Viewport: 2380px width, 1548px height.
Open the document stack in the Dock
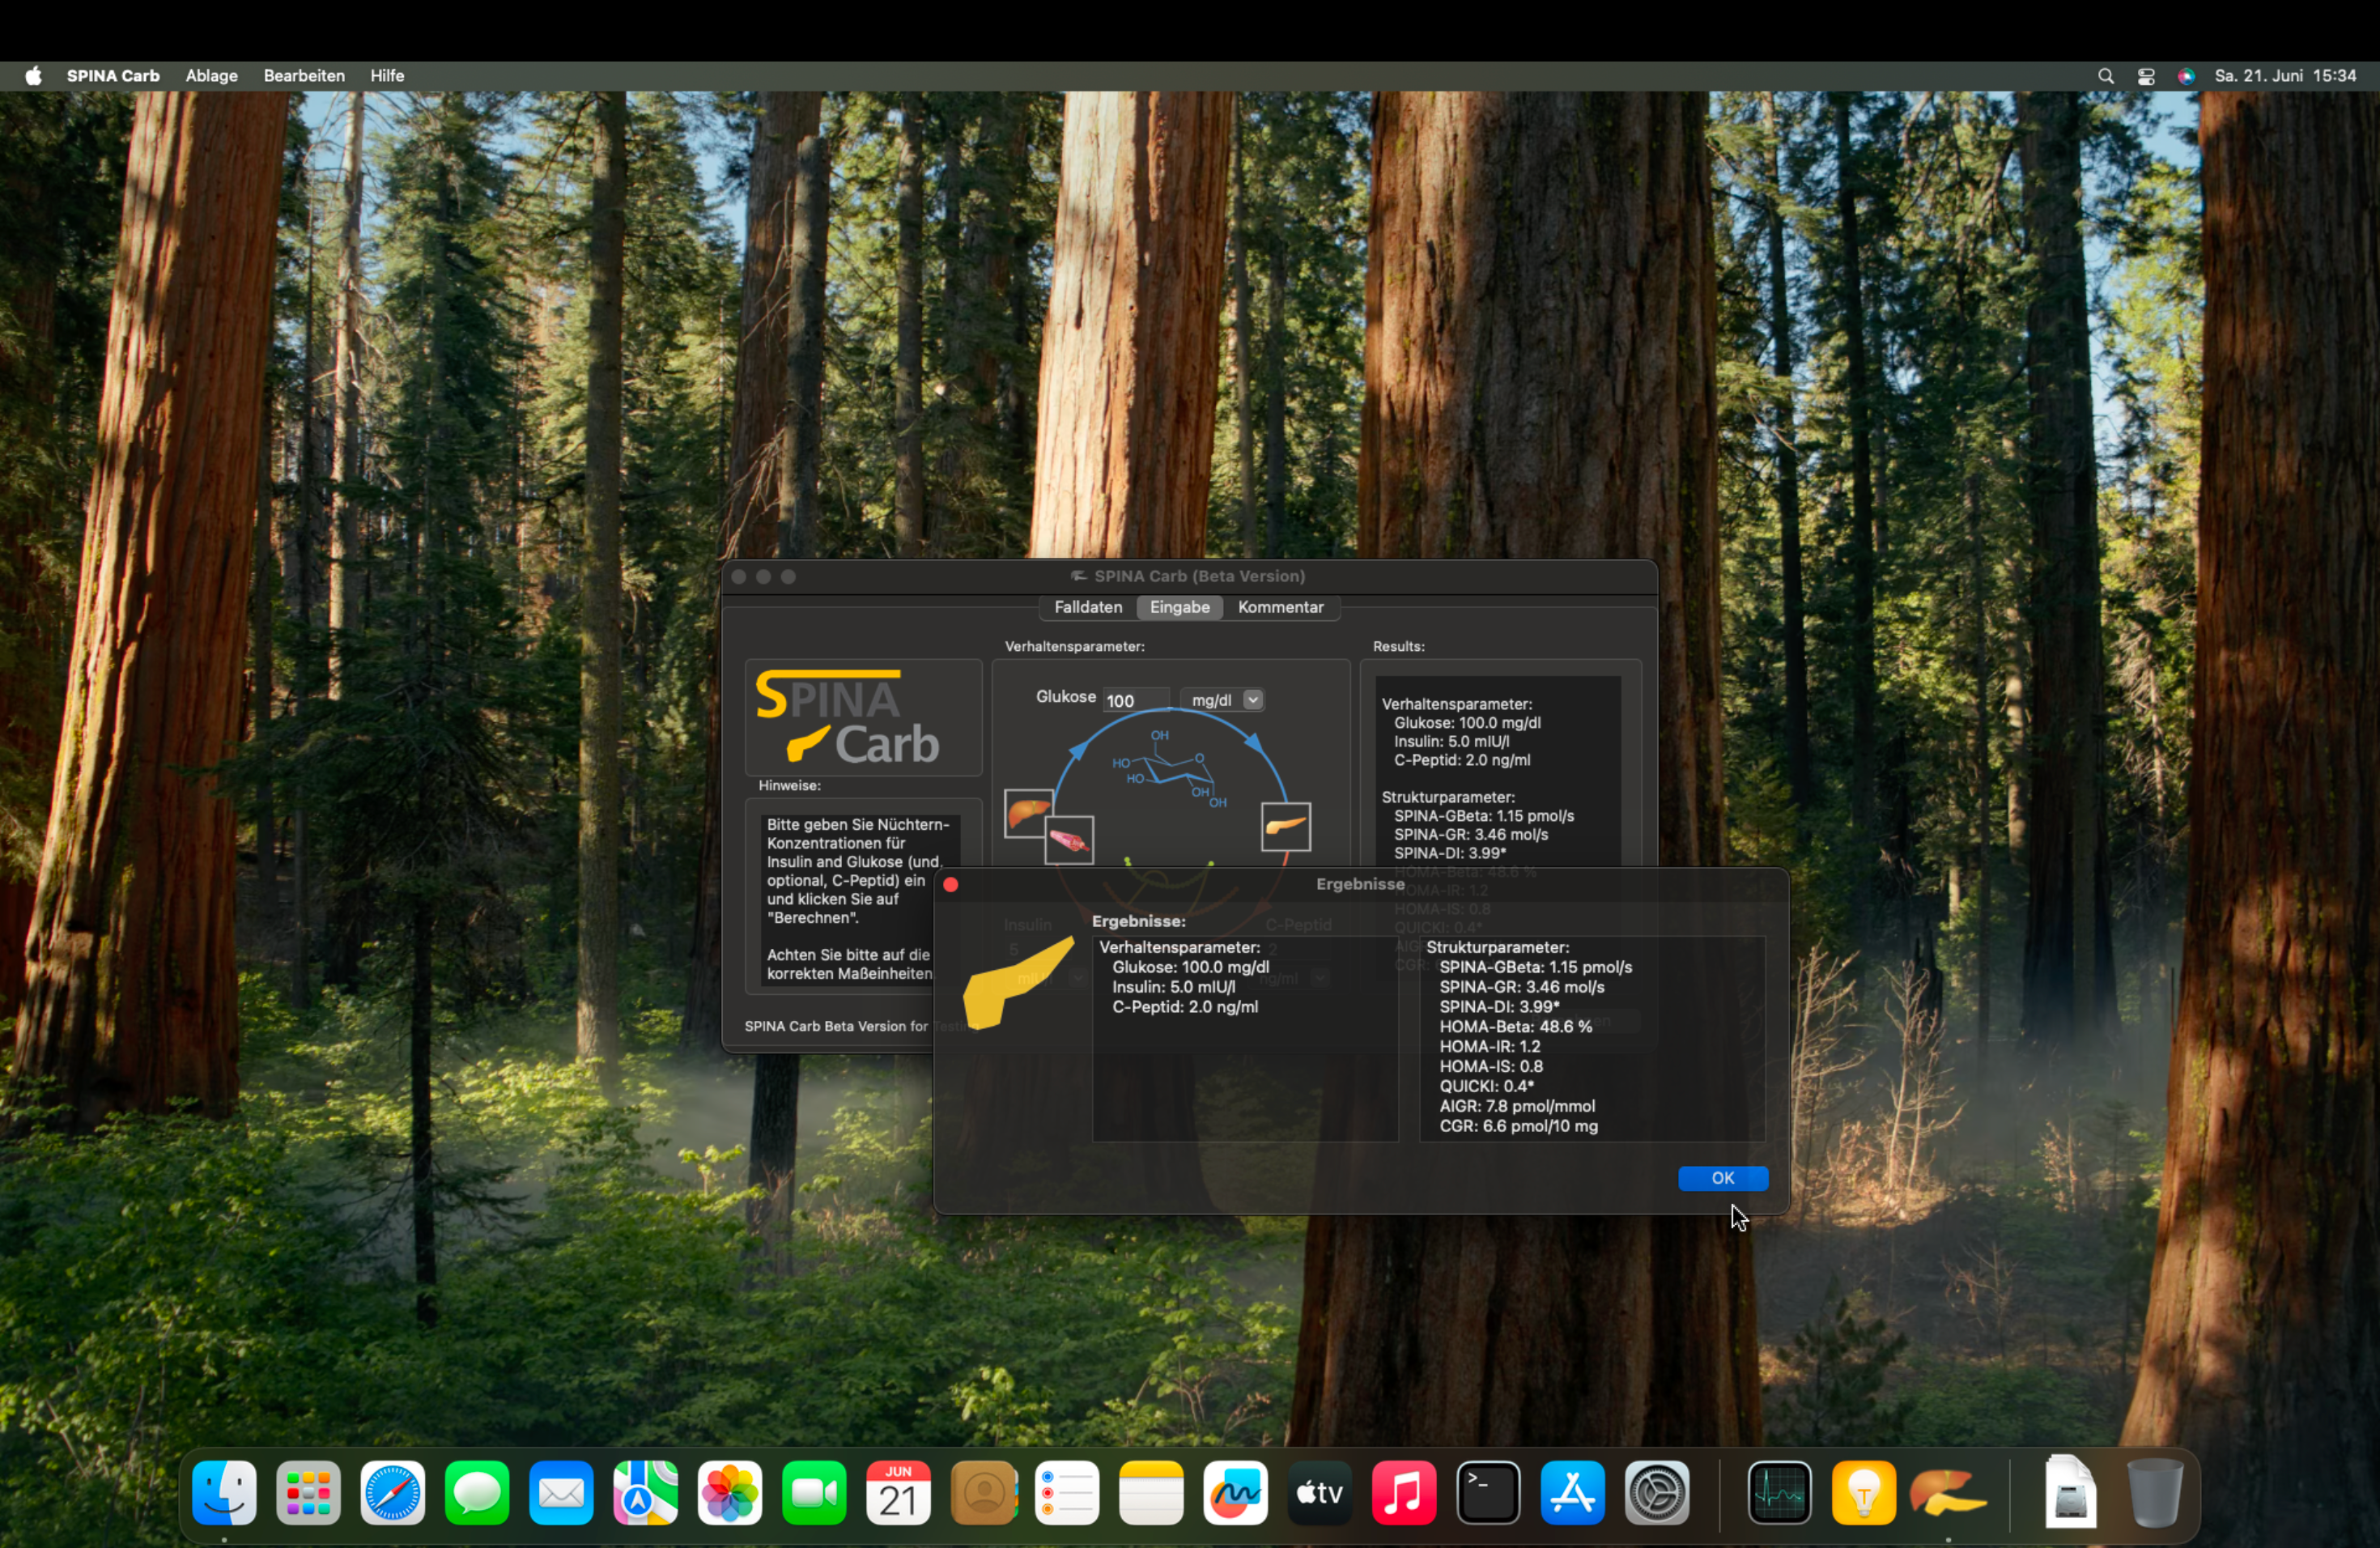(x=2070, y=1491)
